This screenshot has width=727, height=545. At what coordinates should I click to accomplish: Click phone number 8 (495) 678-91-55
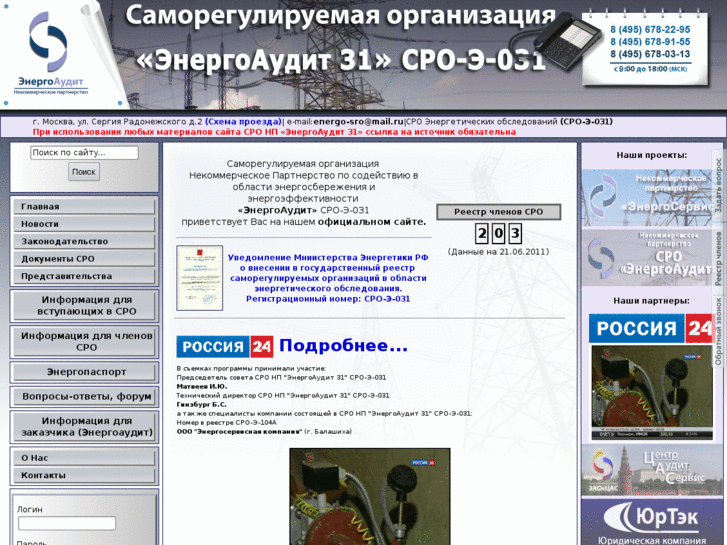point(650,42)
